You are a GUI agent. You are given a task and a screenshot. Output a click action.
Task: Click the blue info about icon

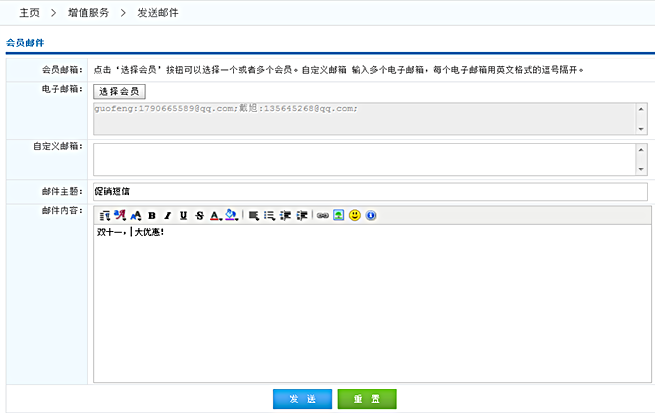(x=370, y=215)
